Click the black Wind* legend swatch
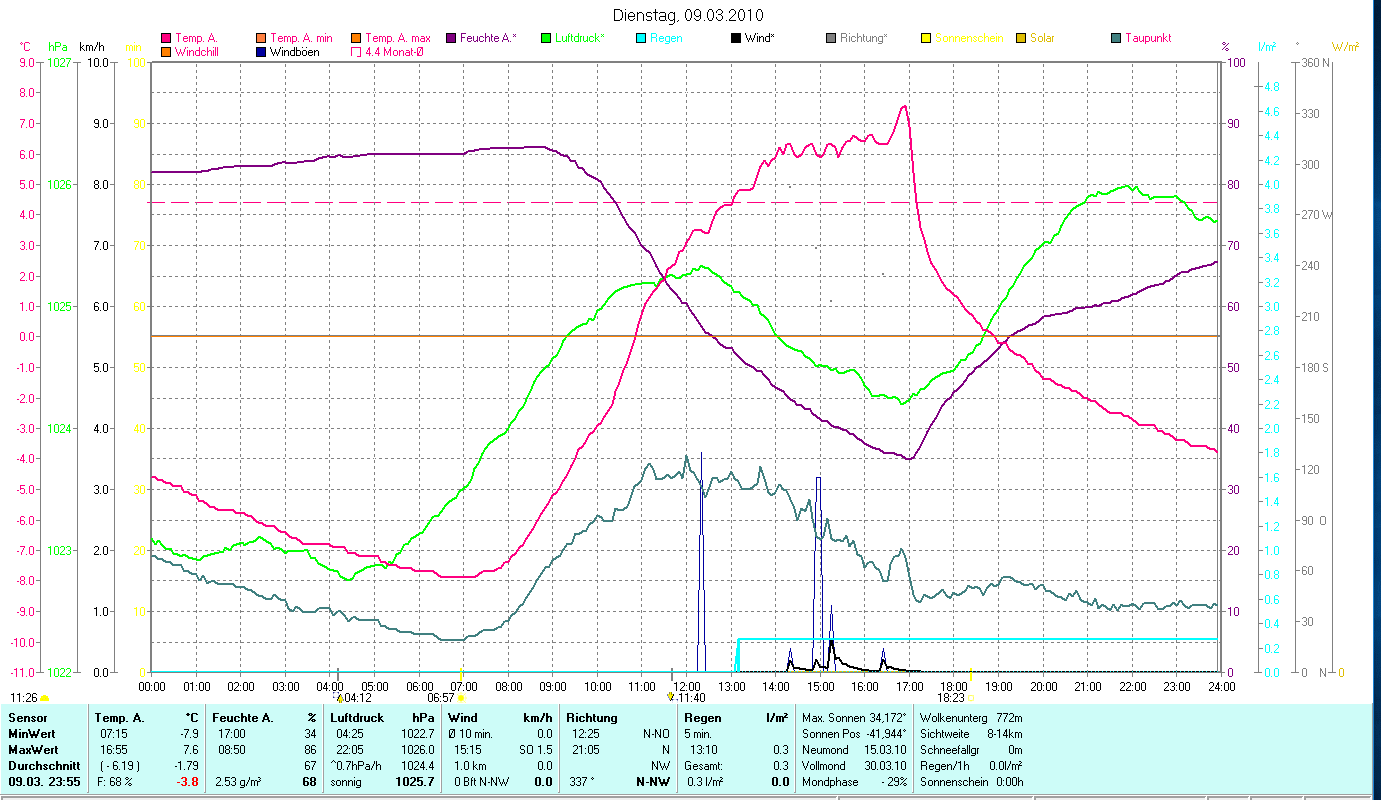This screenshot has width=1381, height=800. (x=736, y=38)
